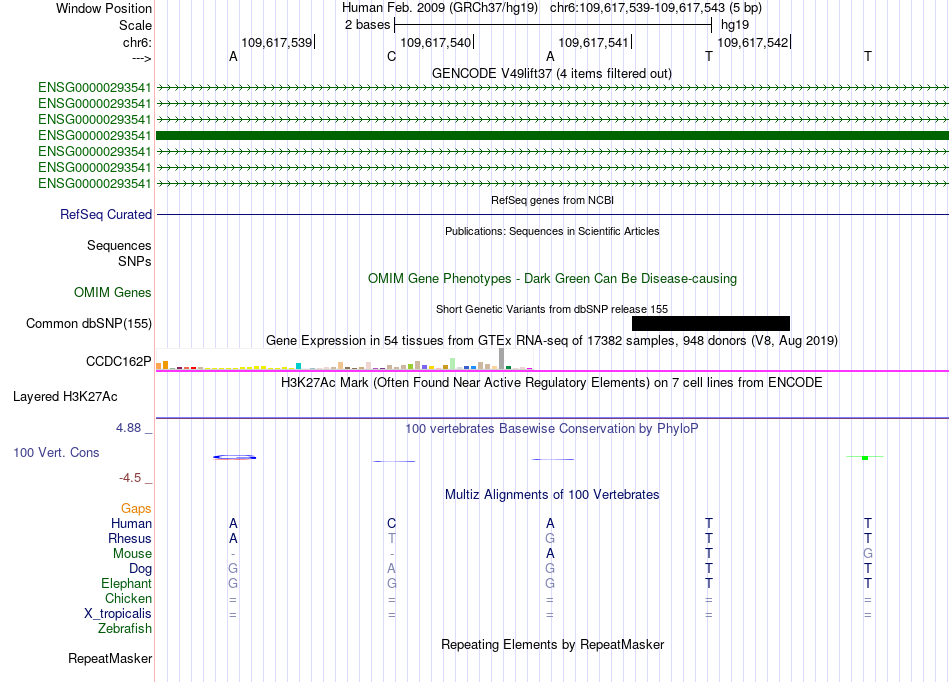Image resolution: width=950 pixels, height=682 pixels.
Task: Open the CCDC162P GTEx expression bar chart
Action: pos(344,359)
